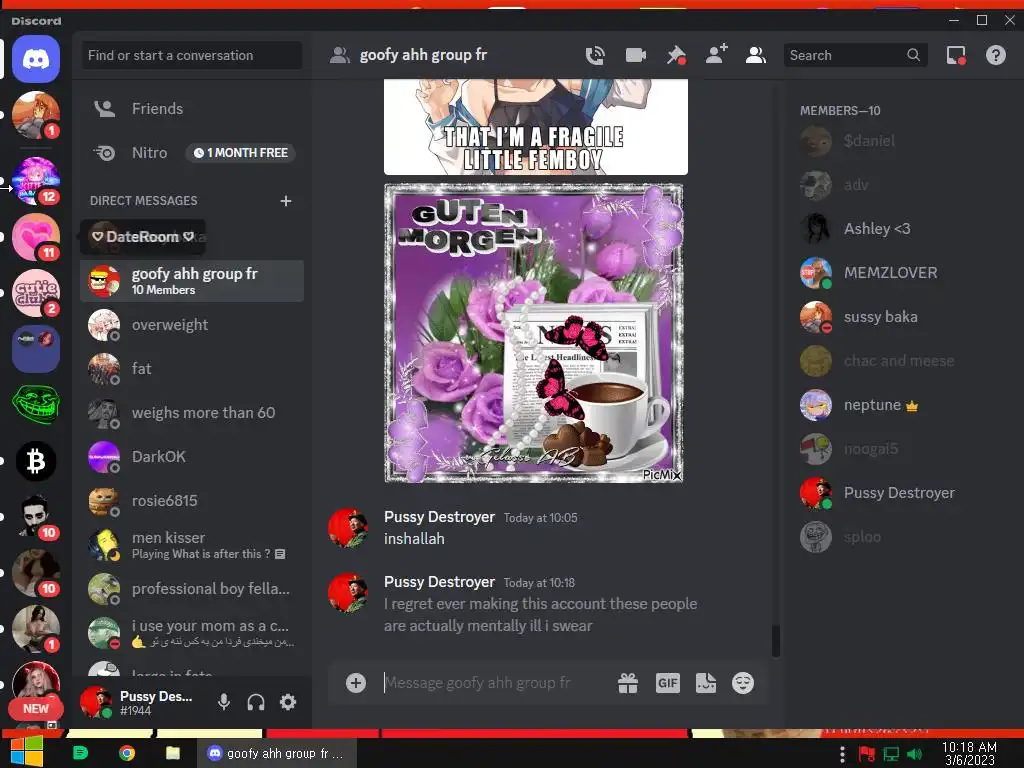The height and width of the screenshot is (768, 1024).
Task: Select goofy ahh group fr conversation
Action: [x=191, y=281]
